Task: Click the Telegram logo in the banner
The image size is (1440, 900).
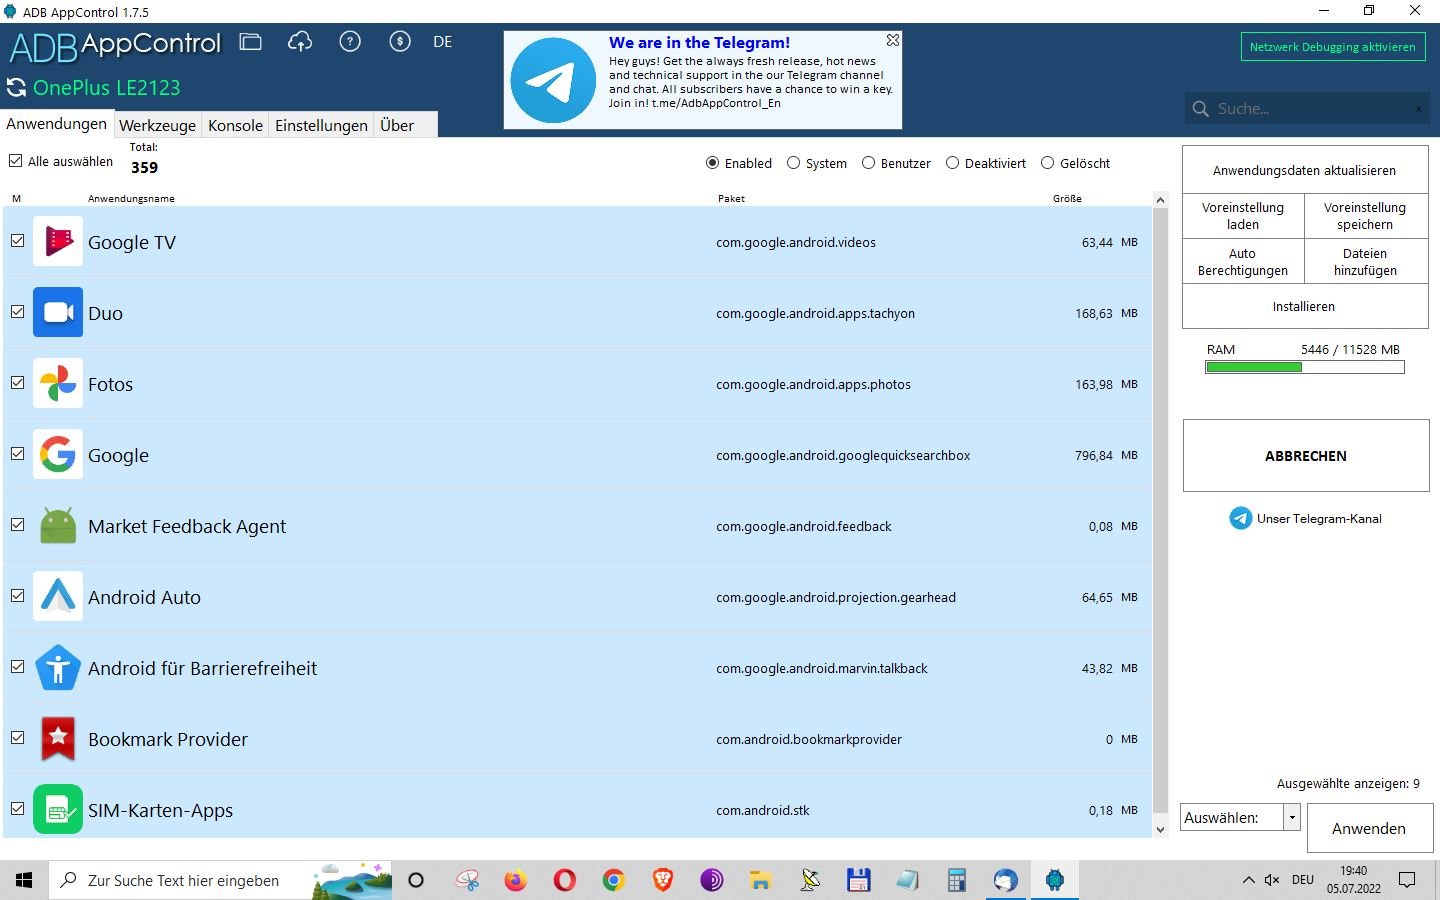Action: pyautogui.click(x=553, y=80)
